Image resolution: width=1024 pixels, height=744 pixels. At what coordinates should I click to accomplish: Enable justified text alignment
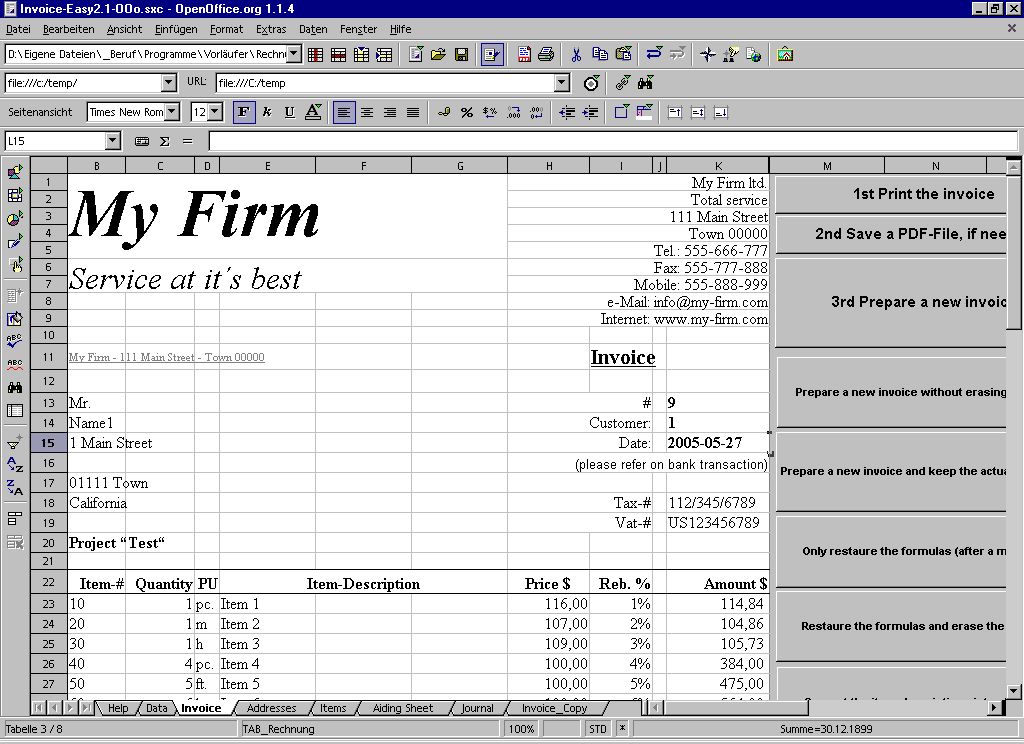pyautogui.click(x=413, y=112)
